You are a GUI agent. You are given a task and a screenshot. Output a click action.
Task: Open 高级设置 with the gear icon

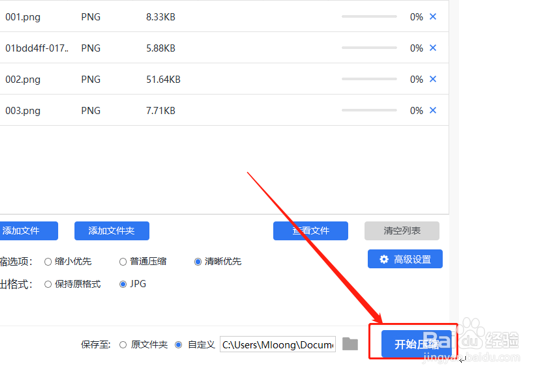(405, 259)
